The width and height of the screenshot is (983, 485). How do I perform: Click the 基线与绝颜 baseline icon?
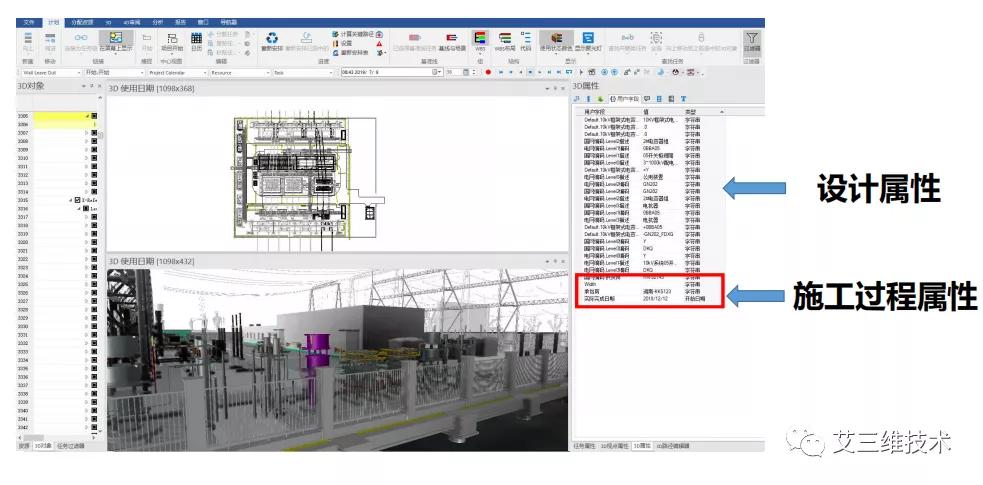coord(451,40)
